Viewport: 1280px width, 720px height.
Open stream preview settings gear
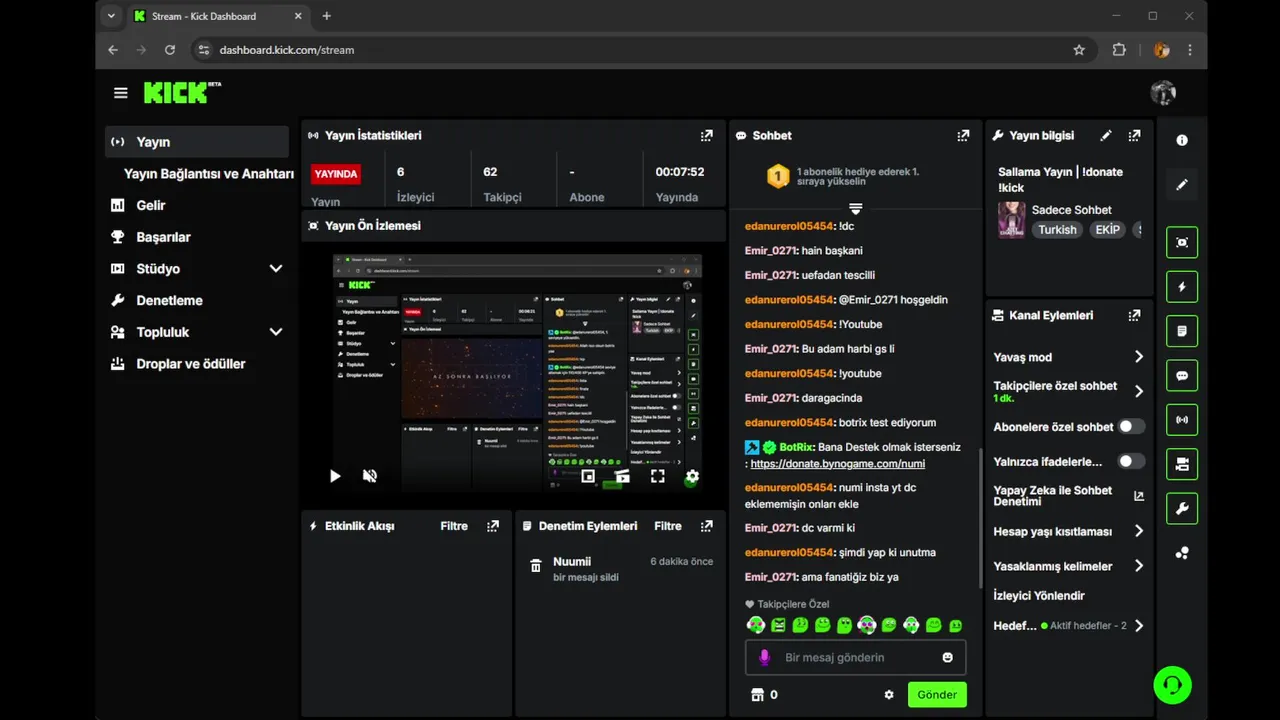[x=692, y=476]
